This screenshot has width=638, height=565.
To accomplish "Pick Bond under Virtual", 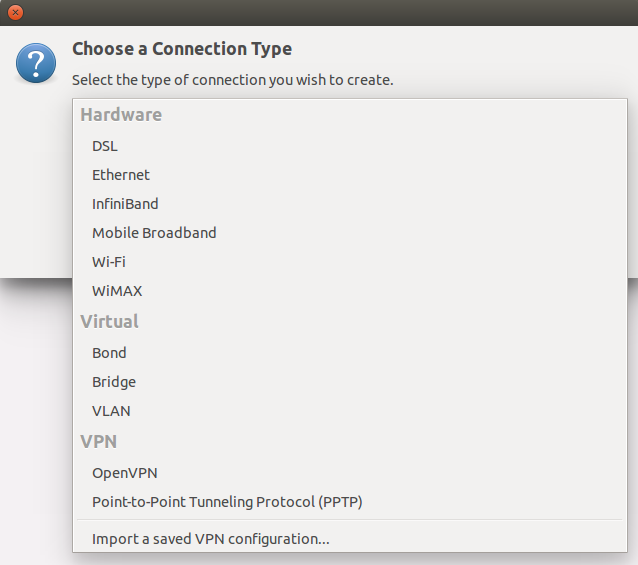I will [109, 353].
